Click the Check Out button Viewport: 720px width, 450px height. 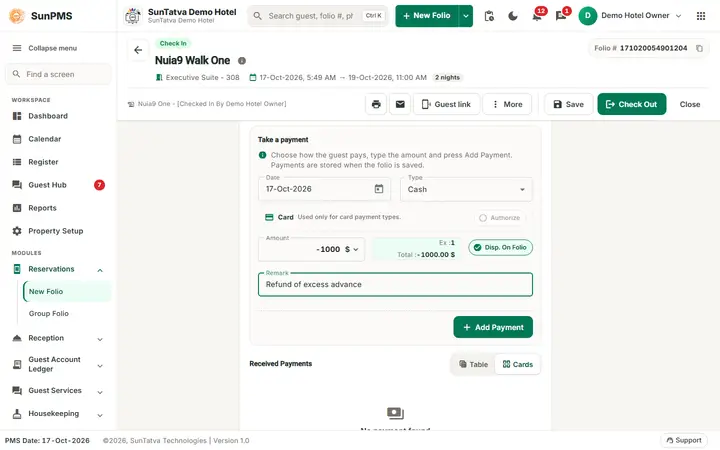631,104
